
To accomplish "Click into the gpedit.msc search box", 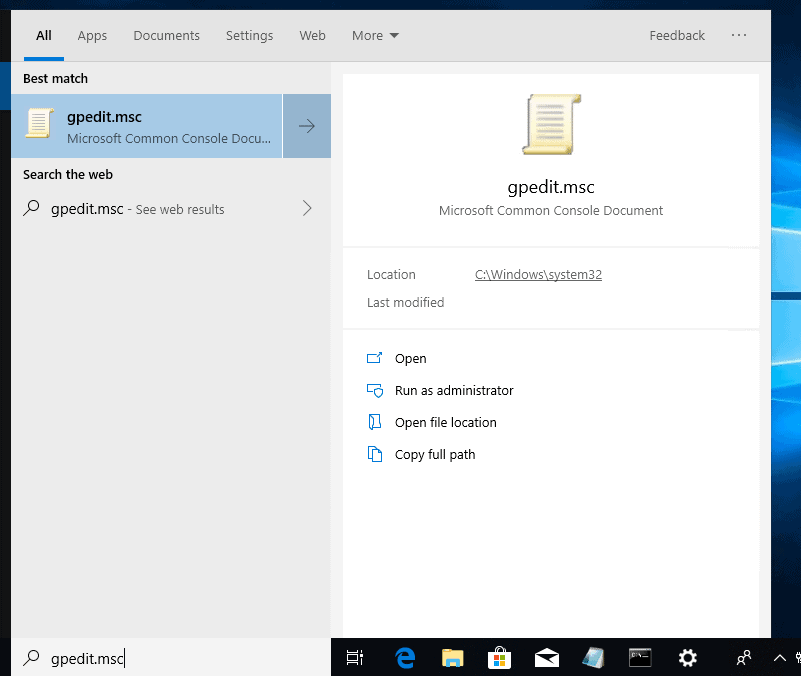I will click(171, 658).
